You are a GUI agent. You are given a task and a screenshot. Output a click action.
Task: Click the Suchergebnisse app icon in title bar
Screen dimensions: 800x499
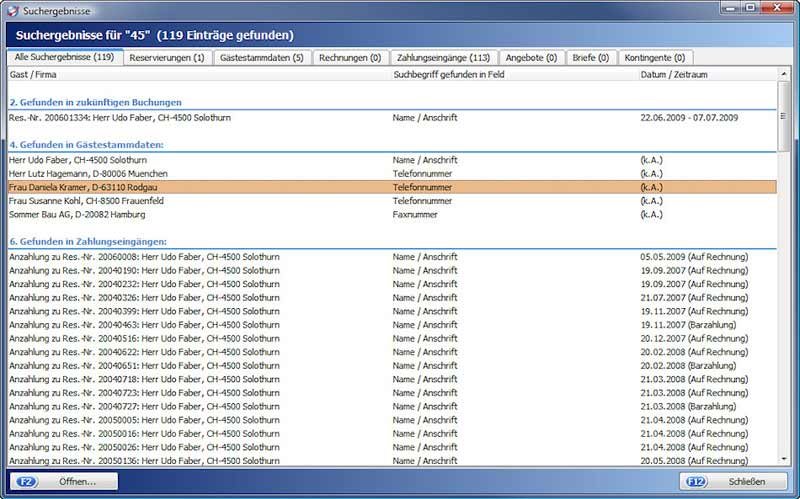tap(13, 10)
